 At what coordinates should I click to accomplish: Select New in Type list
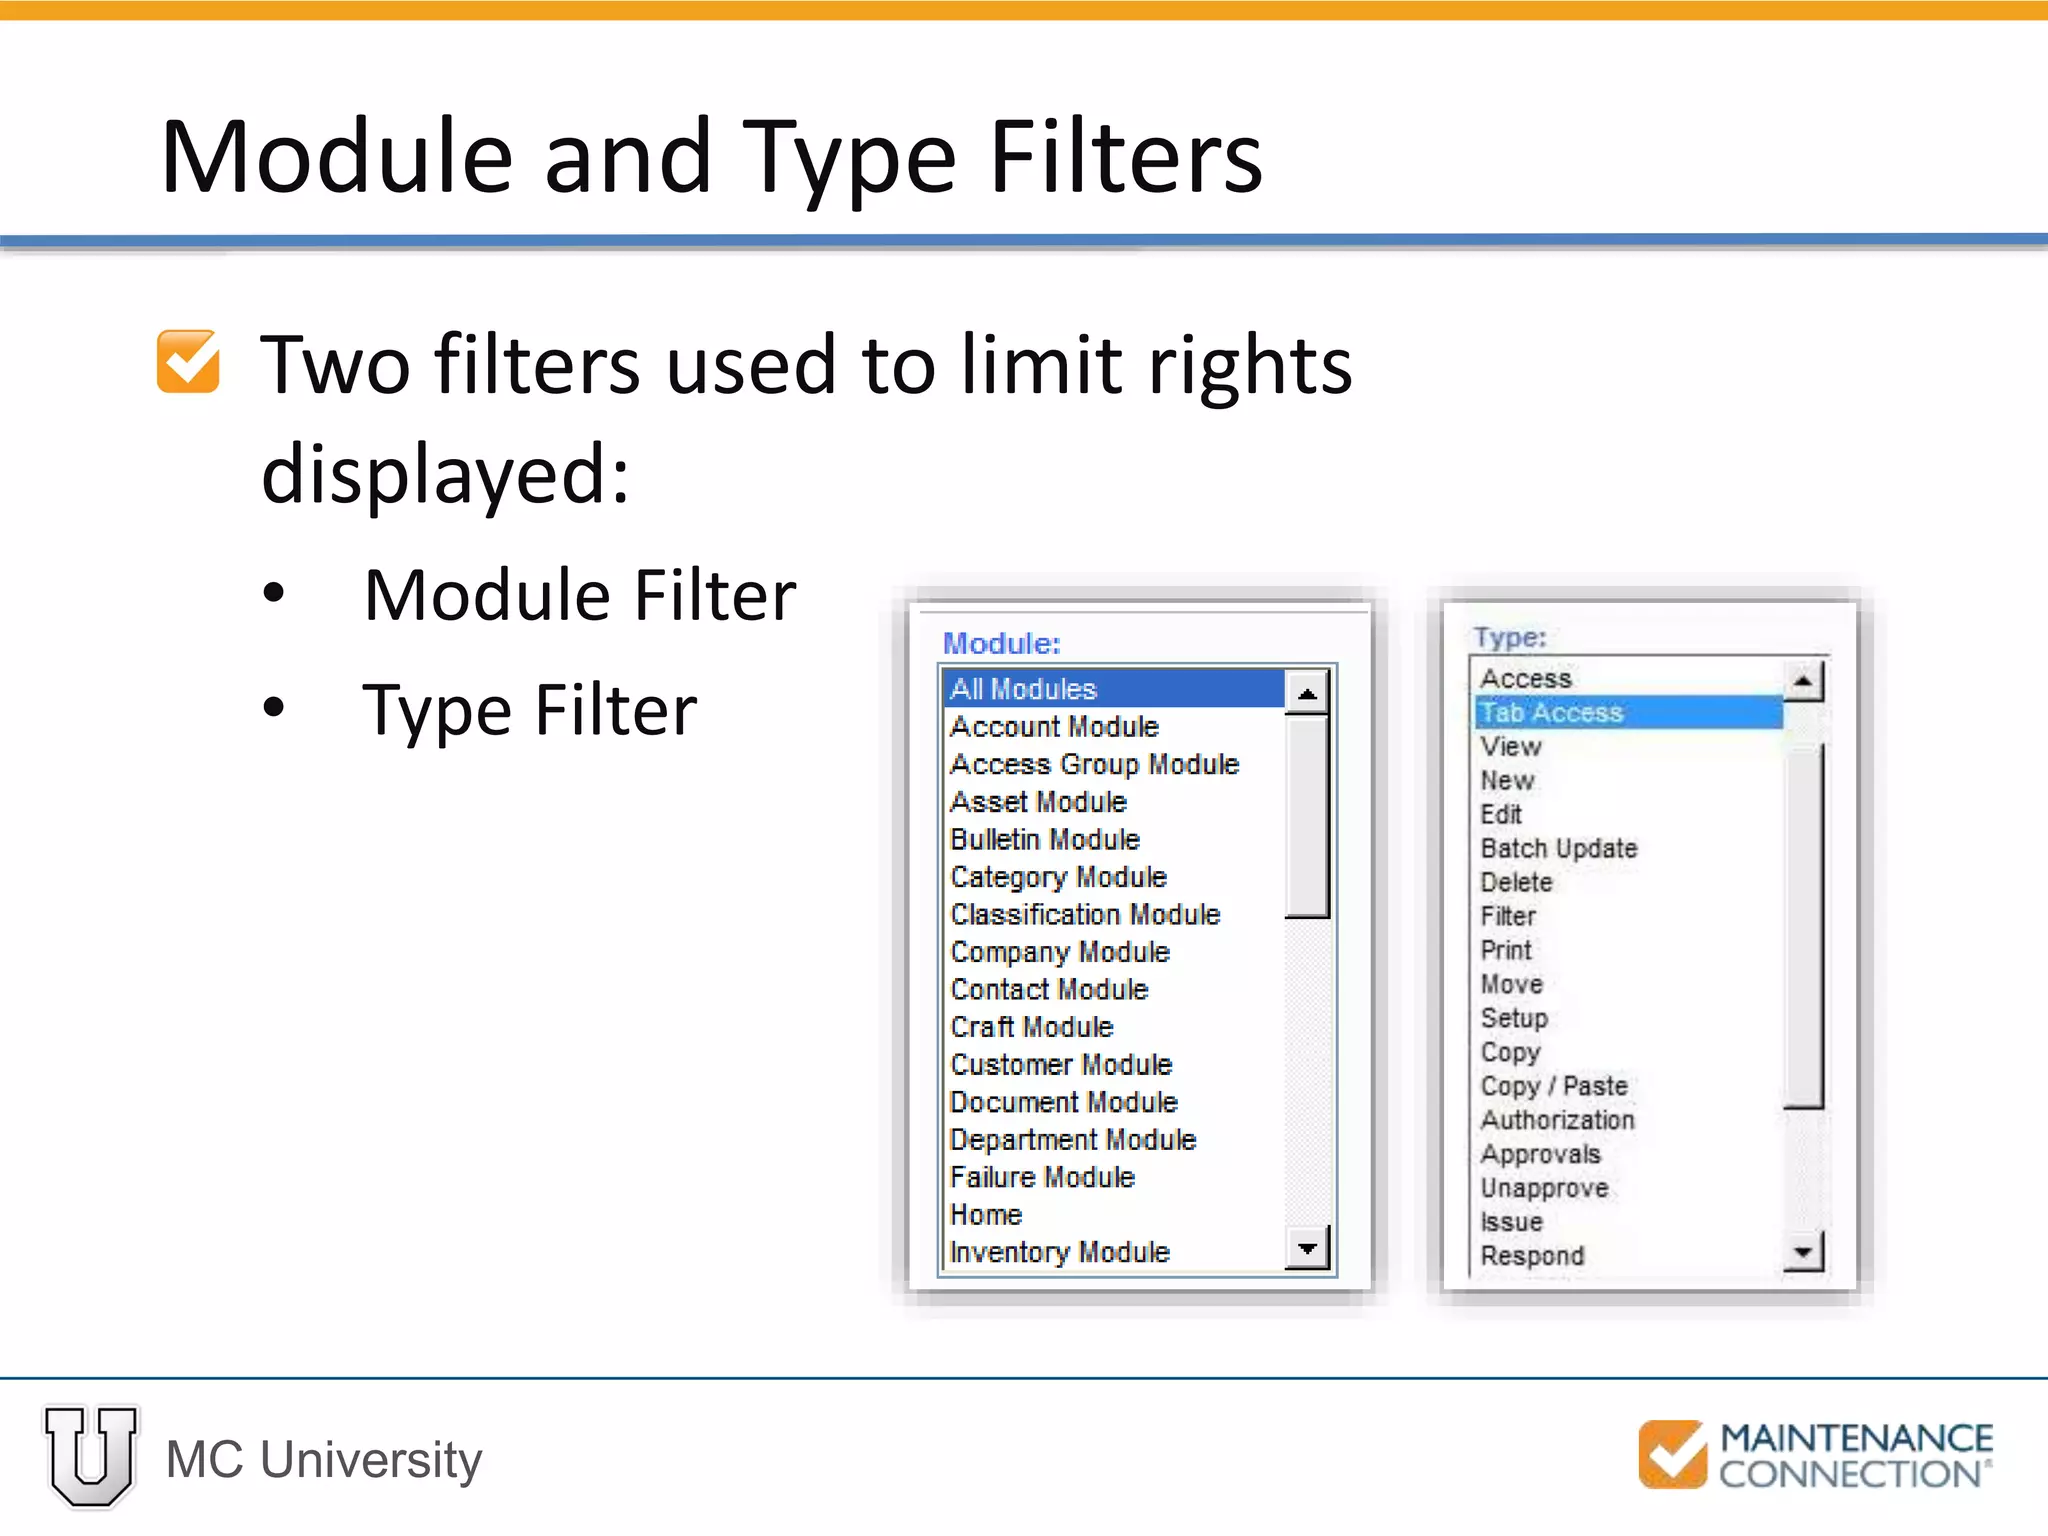(x=1629, y=781)
